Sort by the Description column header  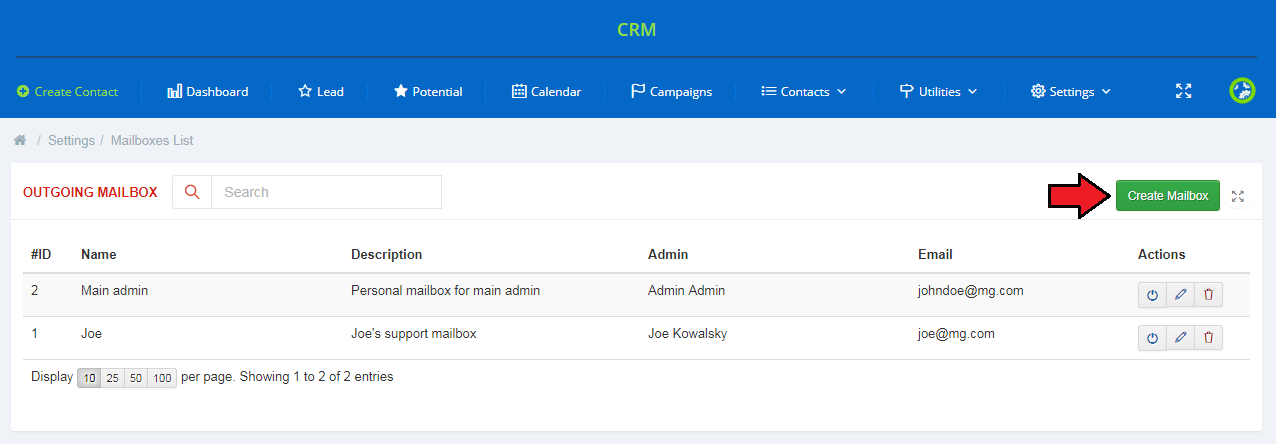(387, 255)
